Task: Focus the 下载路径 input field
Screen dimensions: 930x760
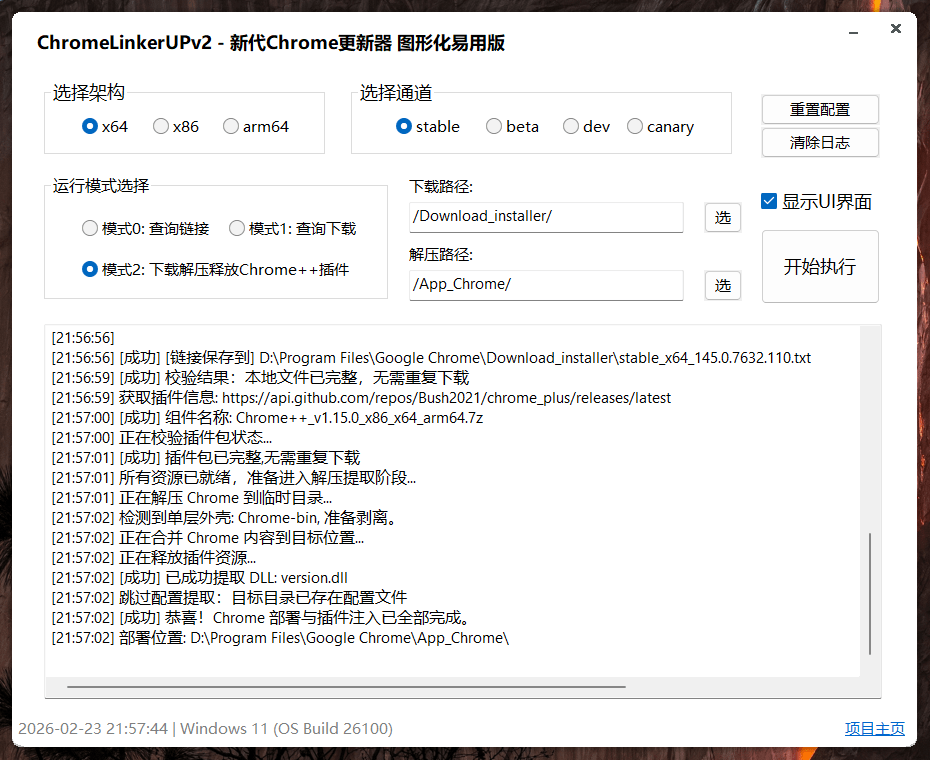Action: click(x=546, y=217)
